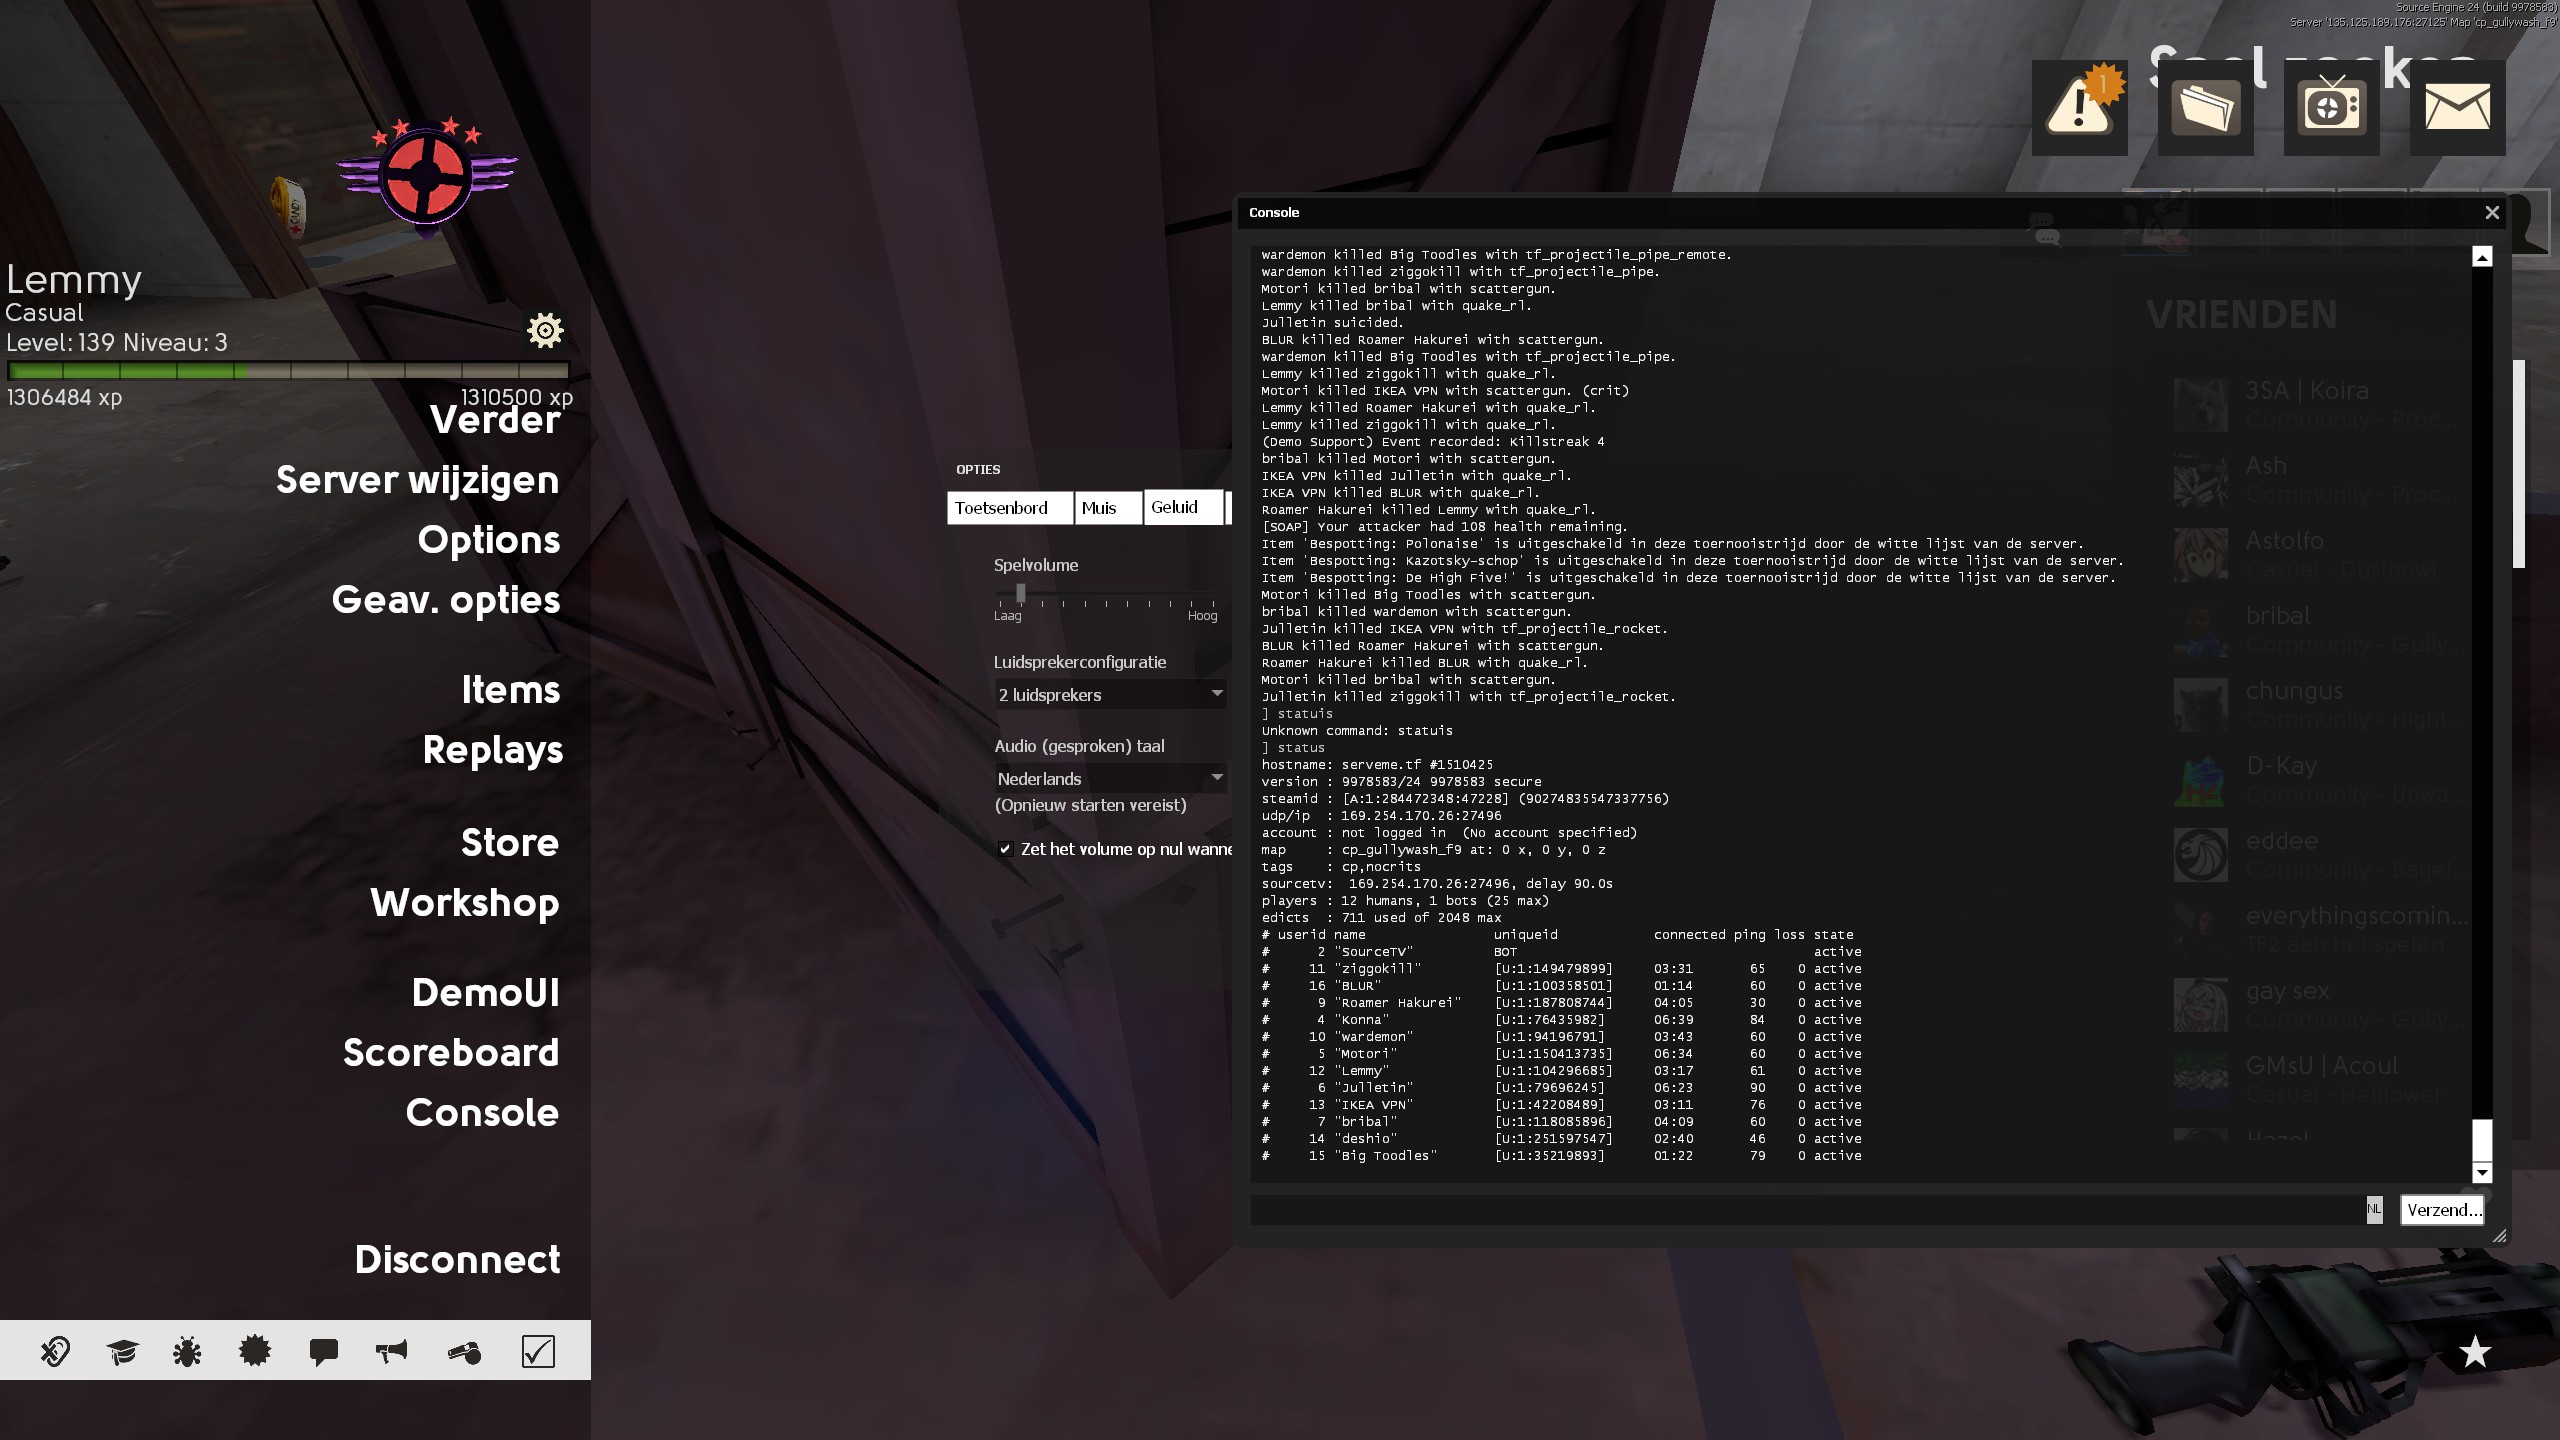
Task: Click the mute players ear icon
Action: (x=55, y=1352)
